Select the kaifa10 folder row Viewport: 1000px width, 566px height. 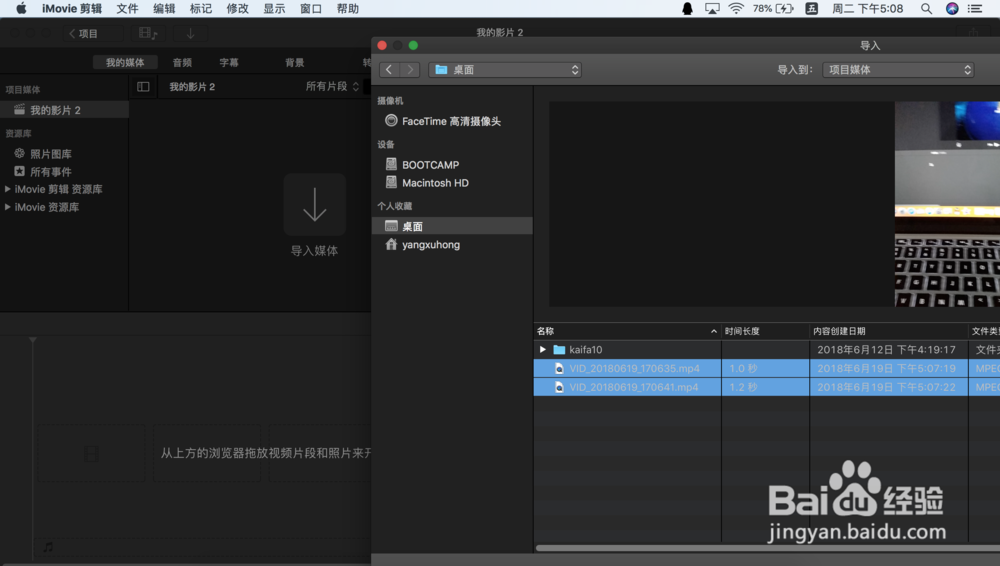point(767,350)
